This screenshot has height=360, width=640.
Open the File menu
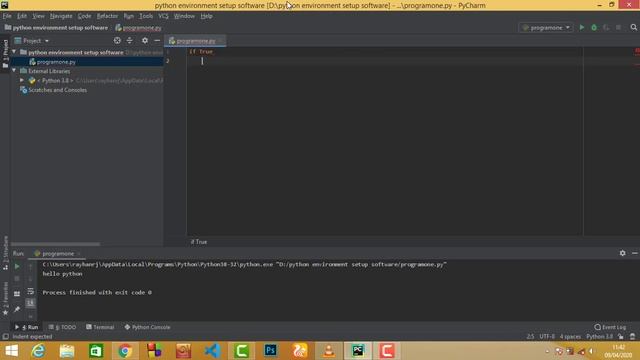(x=7, y=16)
